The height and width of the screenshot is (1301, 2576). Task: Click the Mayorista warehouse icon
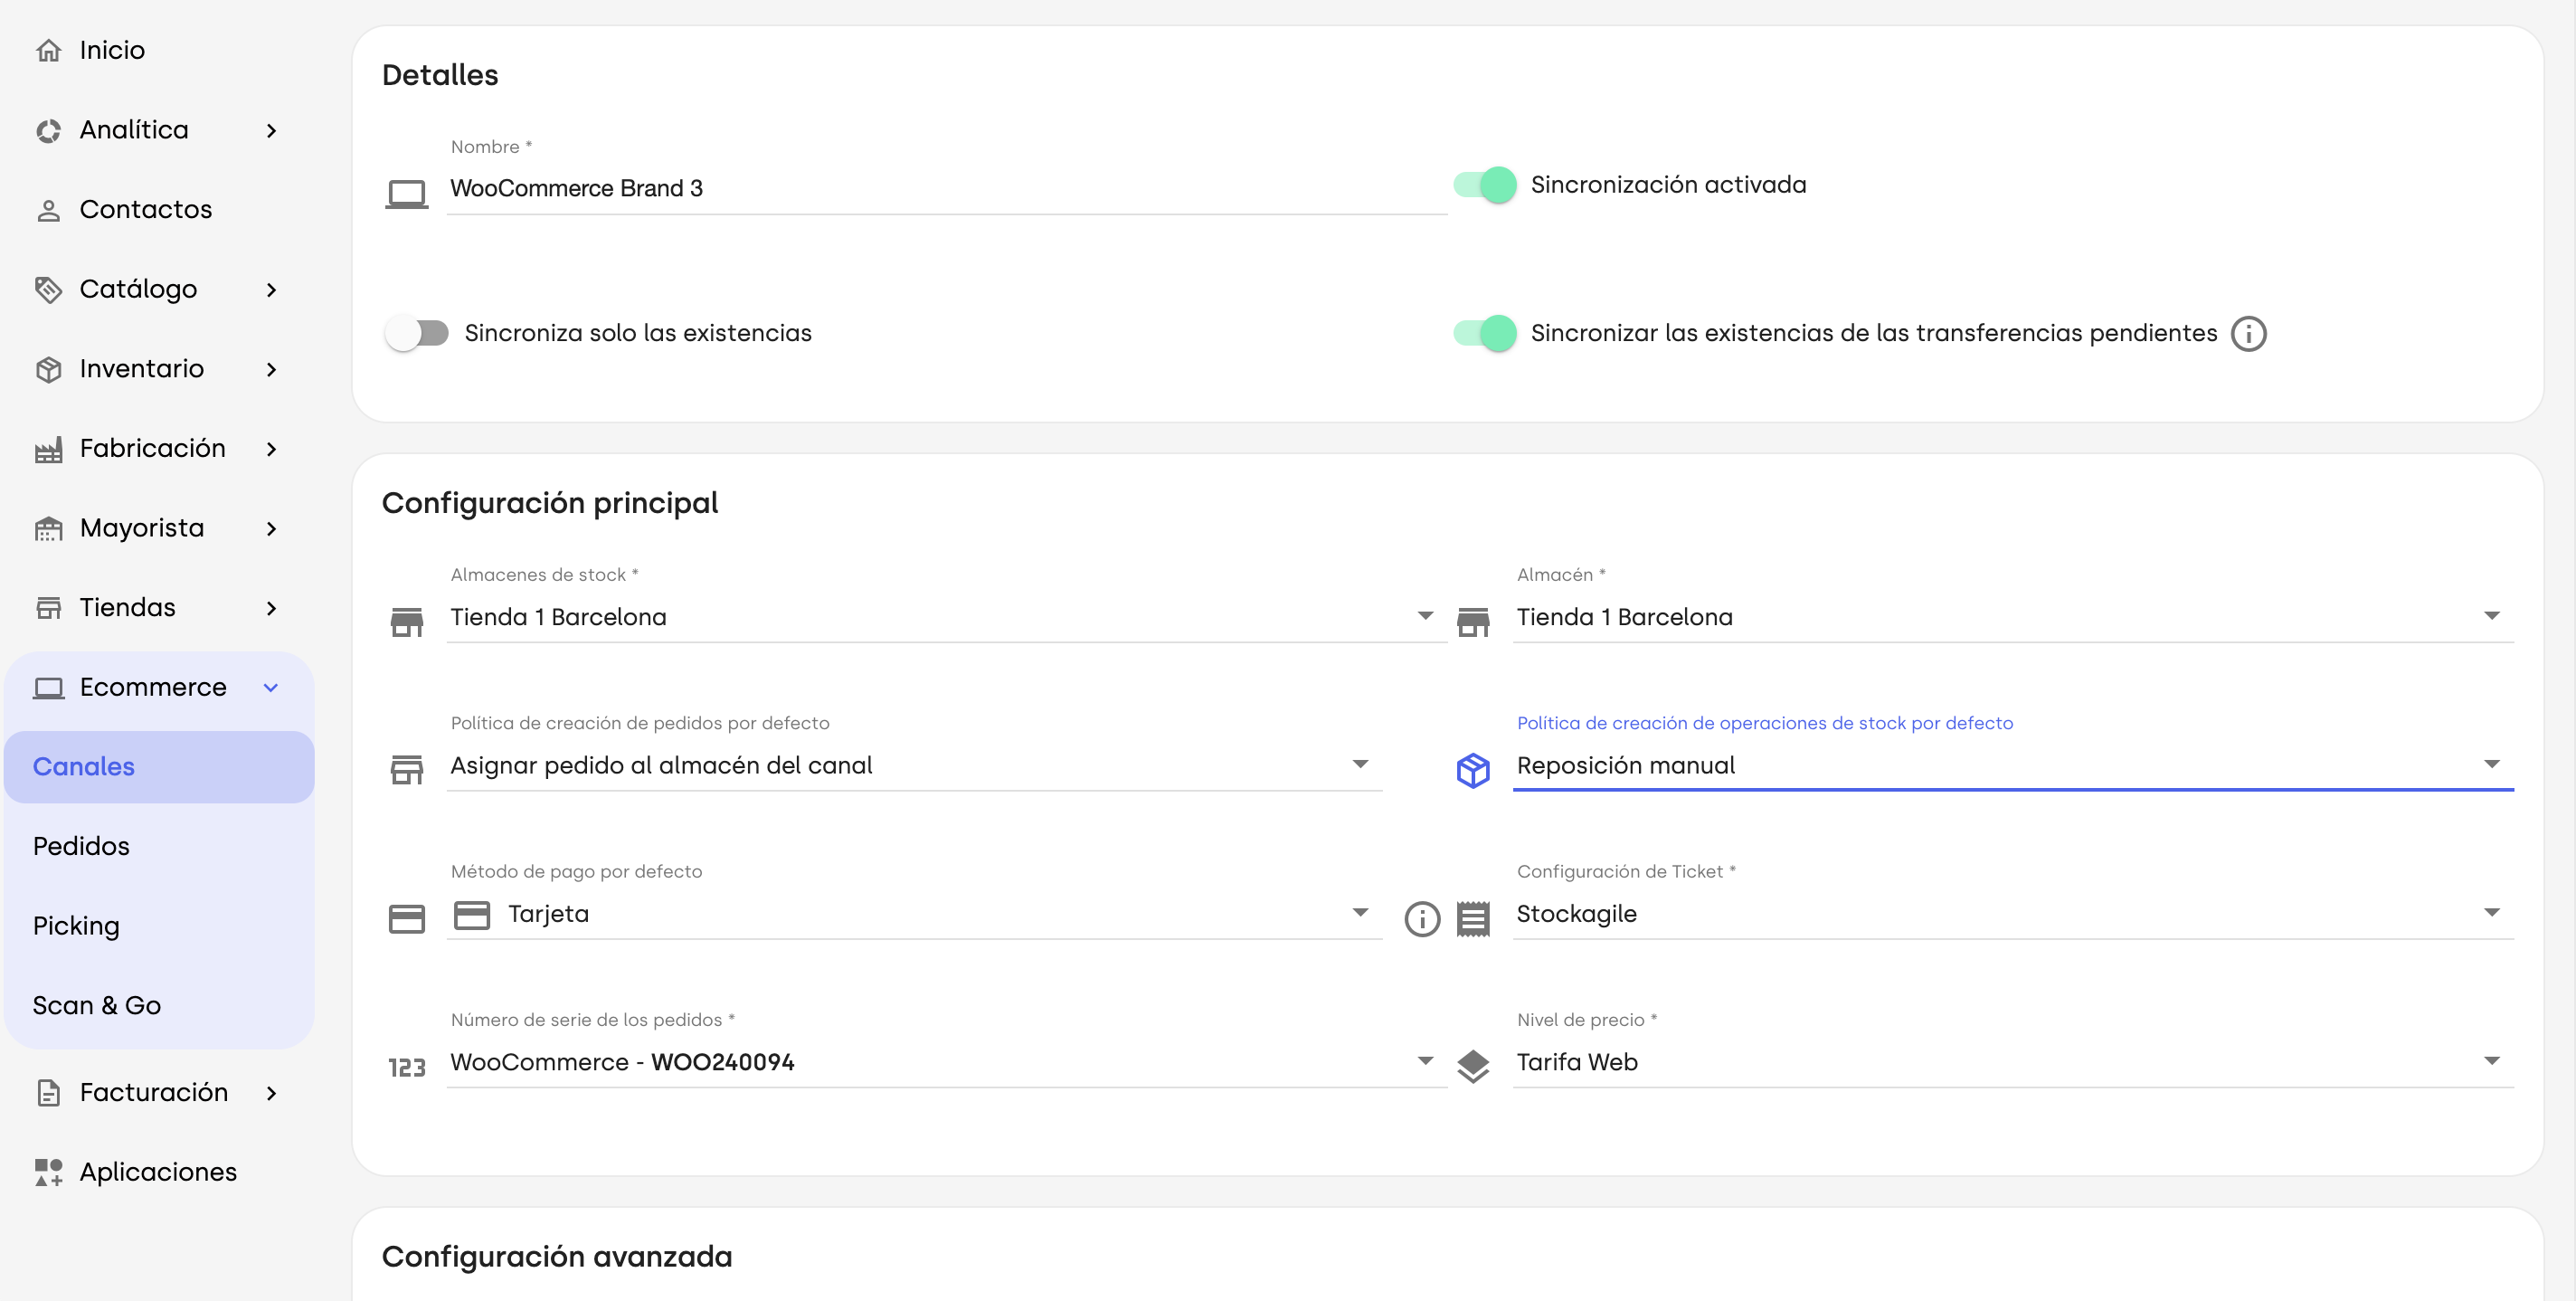click(x=48, y=528)
